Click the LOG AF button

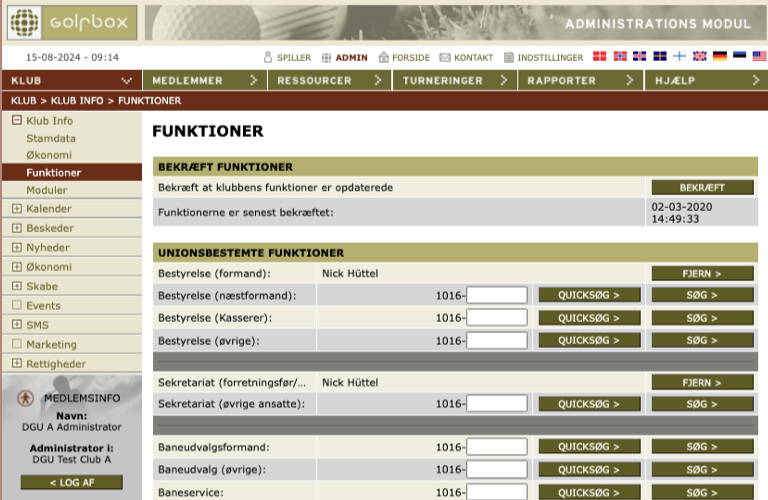72,482
